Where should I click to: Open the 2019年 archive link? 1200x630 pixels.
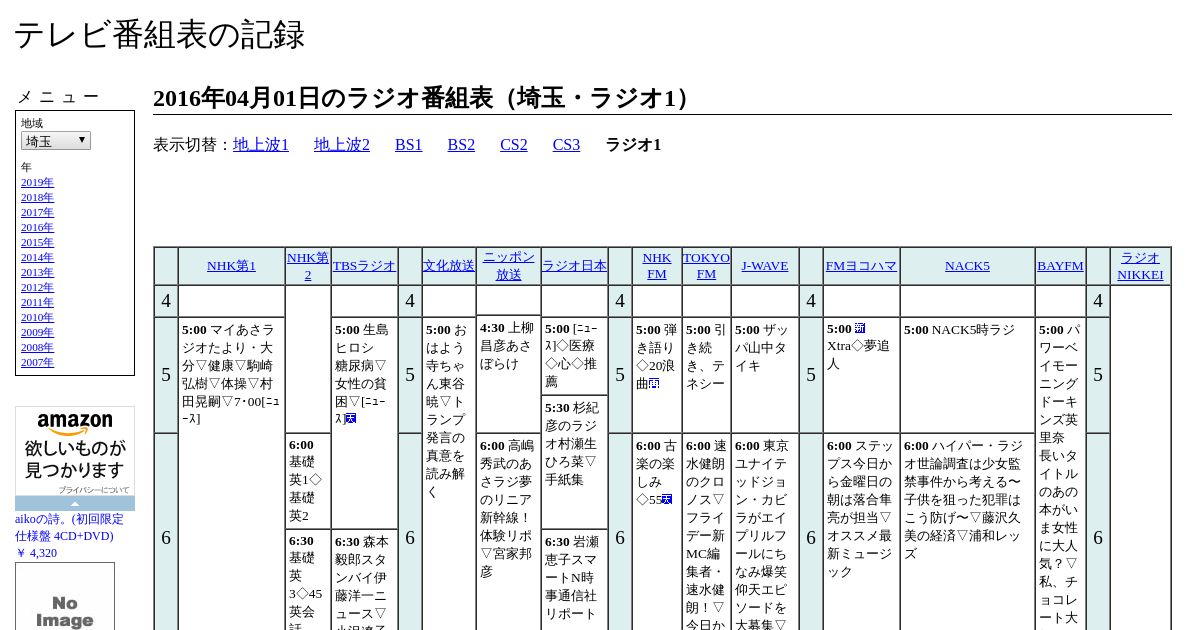[x=37, y=182]
